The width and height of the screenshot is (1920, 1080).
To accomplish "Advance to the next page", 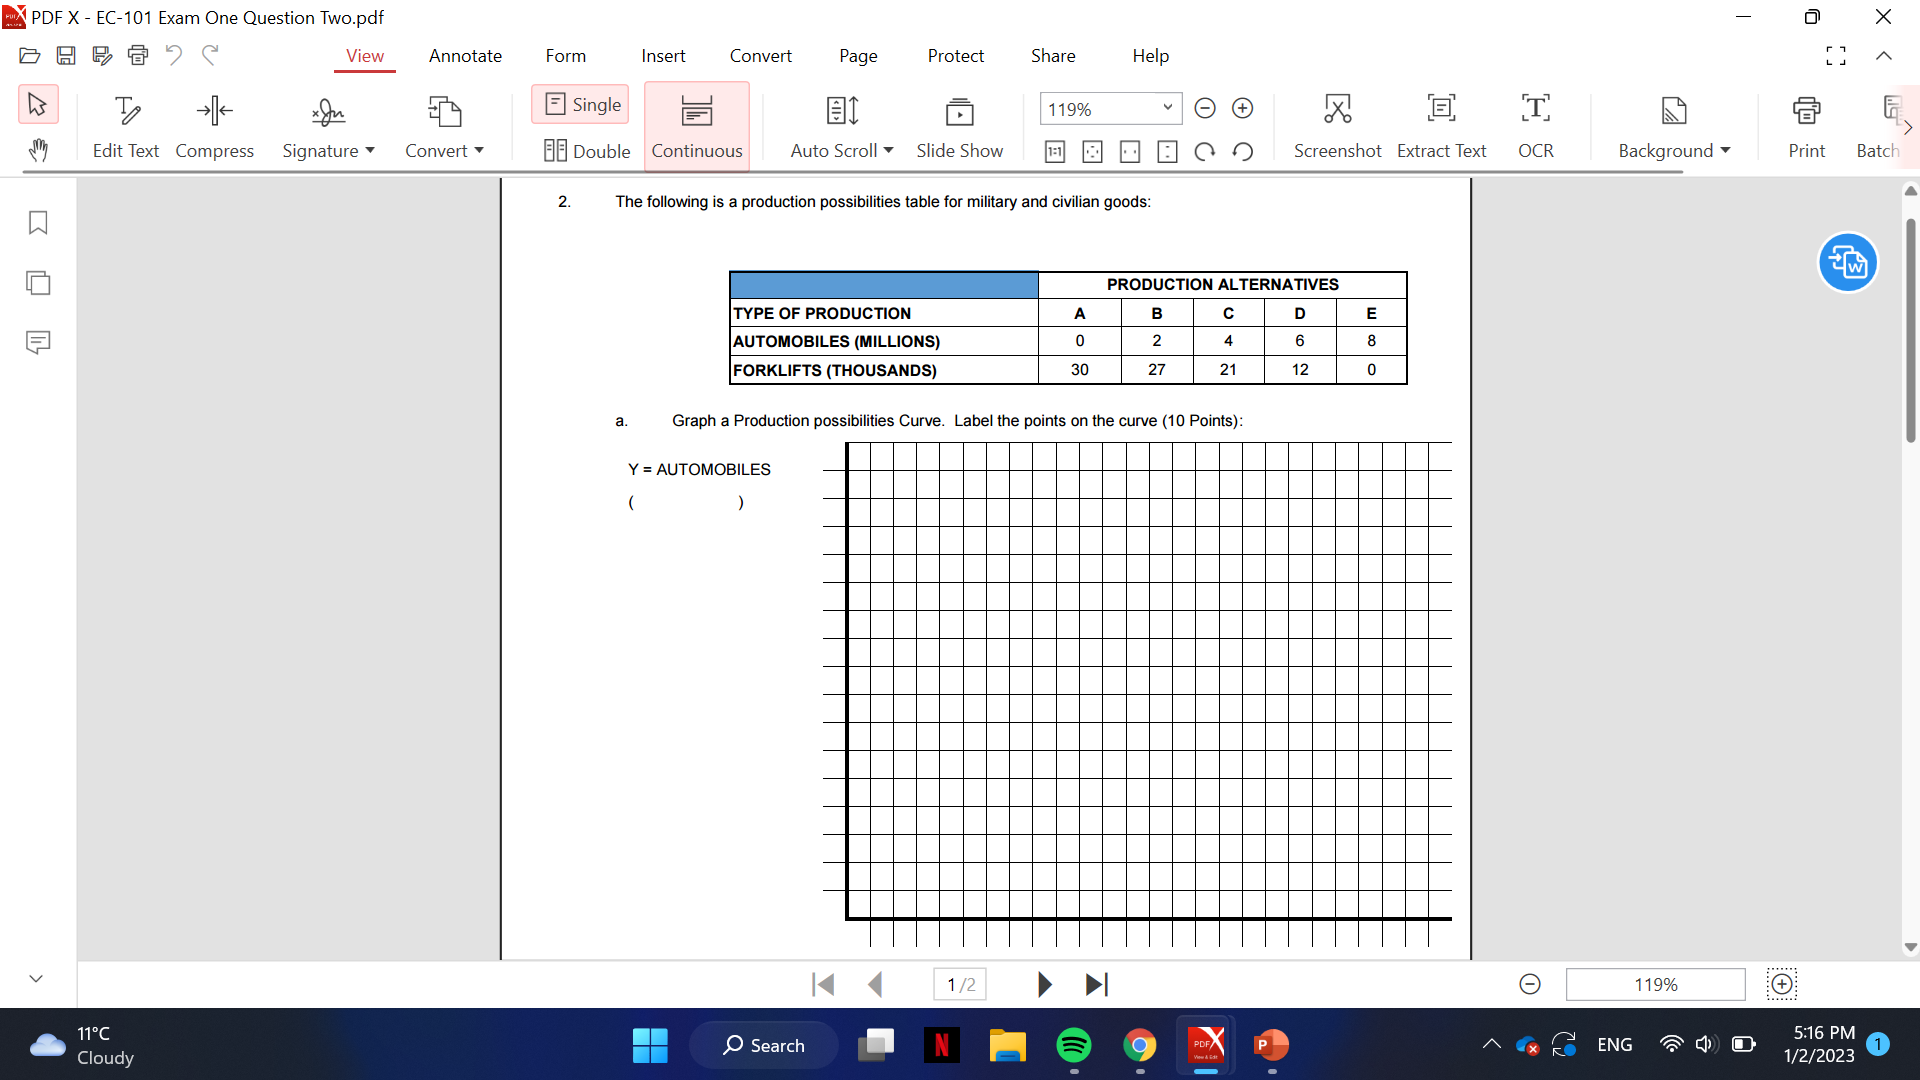I will [x=1044, y=984].
